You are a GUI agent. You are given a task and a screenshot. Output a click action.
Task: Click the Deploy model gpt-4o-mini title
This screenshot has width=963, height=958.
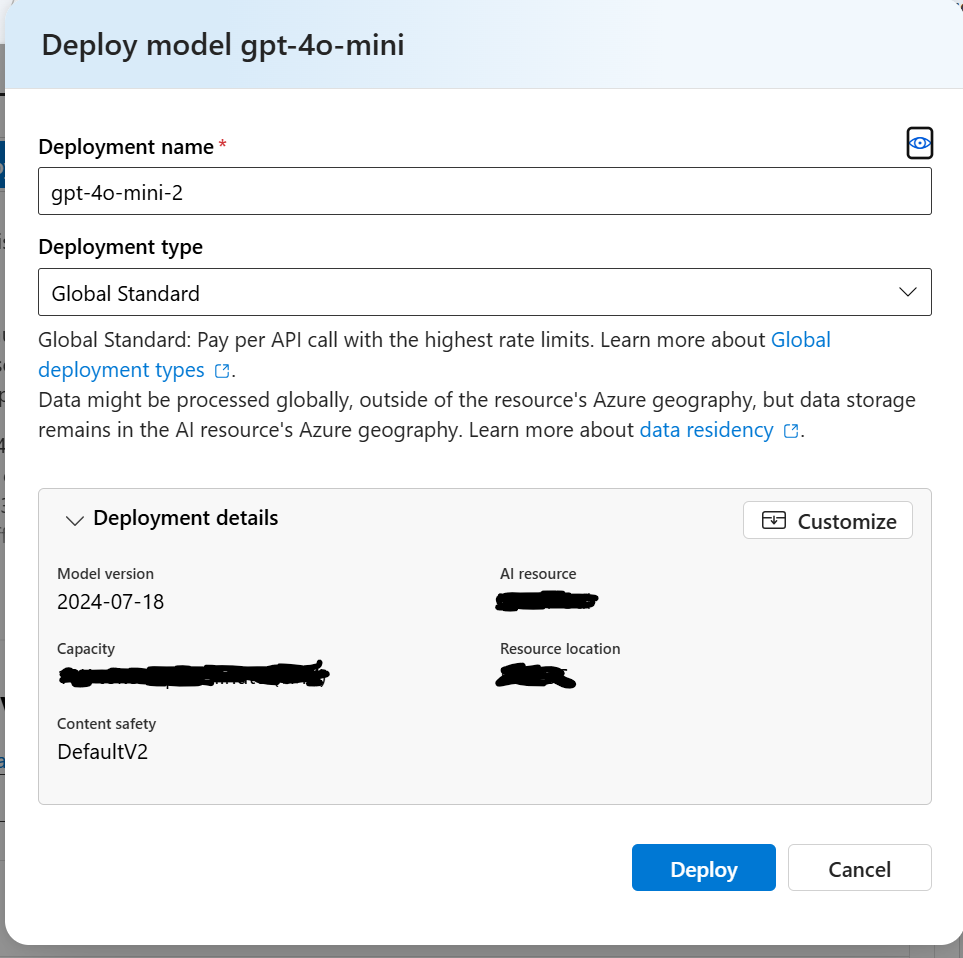[x=223, y=45]
